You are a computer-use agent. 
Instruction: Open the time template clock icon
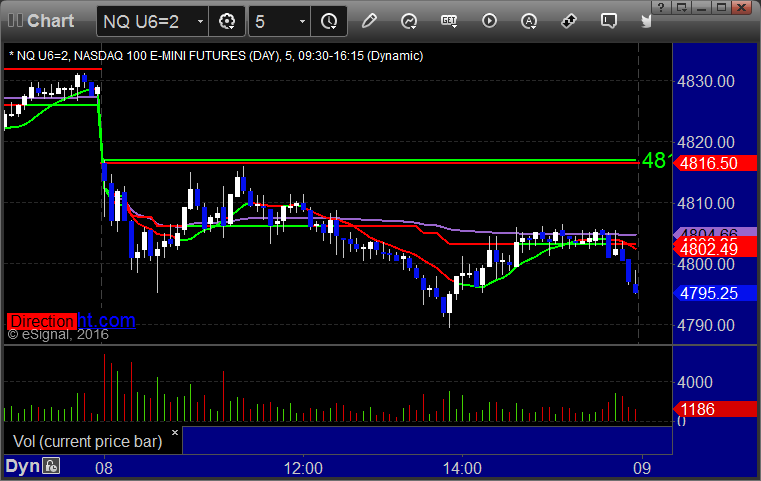329,21
